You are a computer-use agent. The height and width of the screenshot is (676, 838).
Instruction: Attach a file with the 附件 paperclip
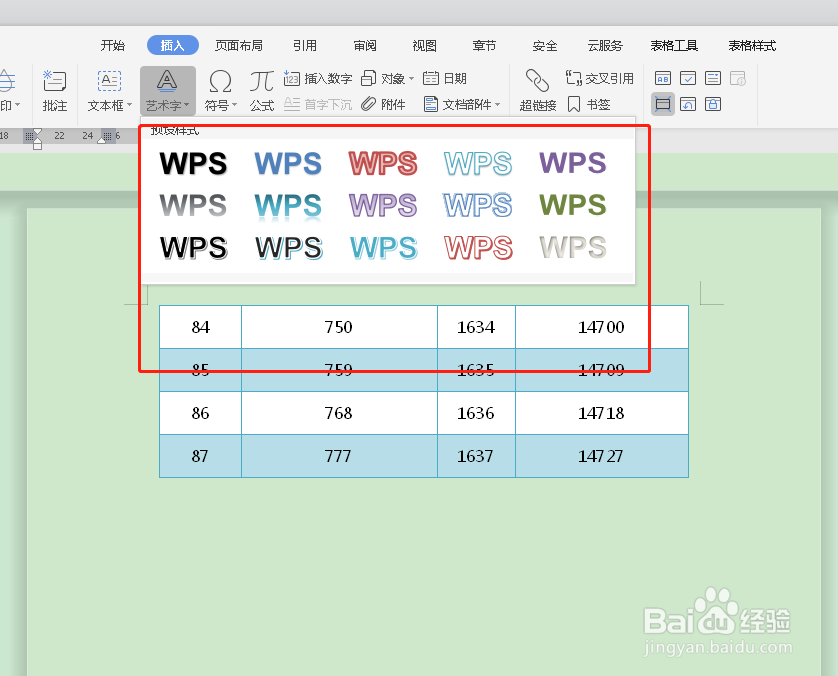coord(383,104)
